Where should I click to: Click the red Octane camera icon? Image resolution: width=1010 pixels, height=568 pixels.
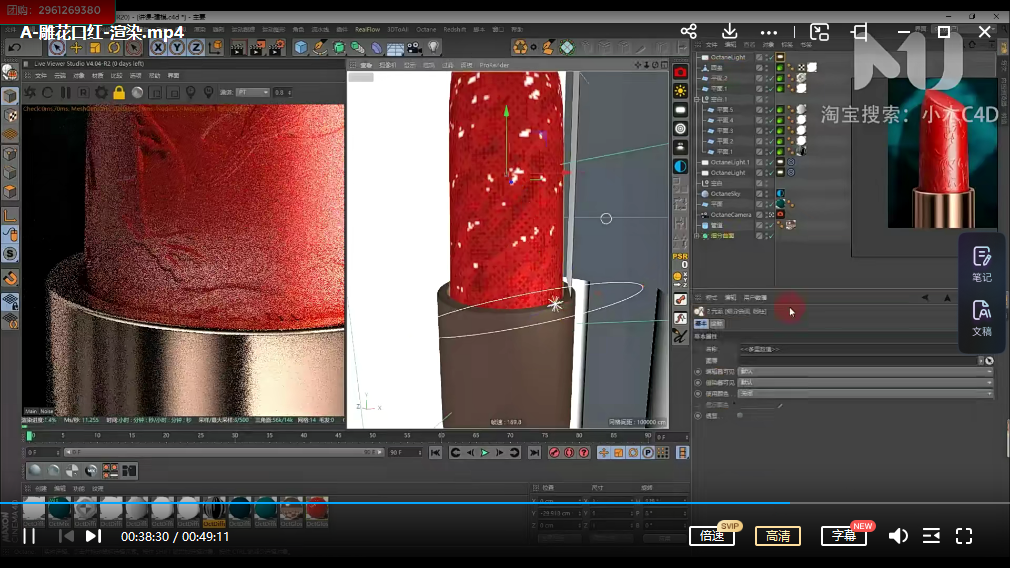[680, 72]
